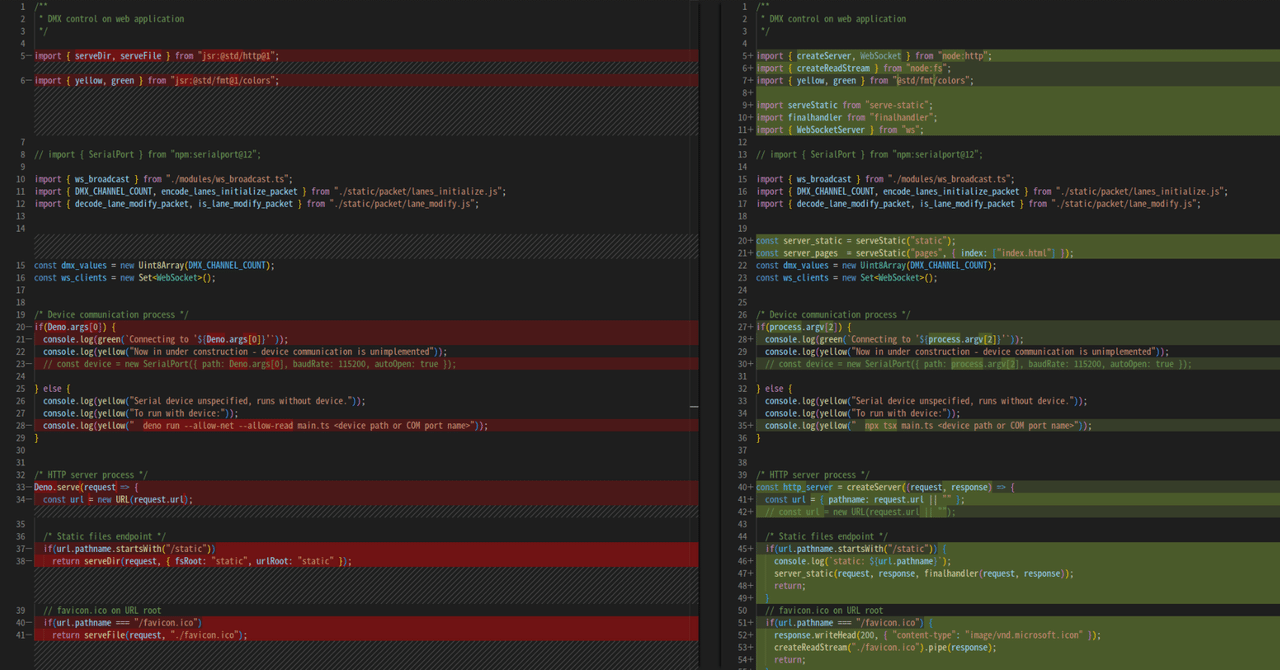
Task: Click line number 52 in the right pane
Action: point(742,634)
